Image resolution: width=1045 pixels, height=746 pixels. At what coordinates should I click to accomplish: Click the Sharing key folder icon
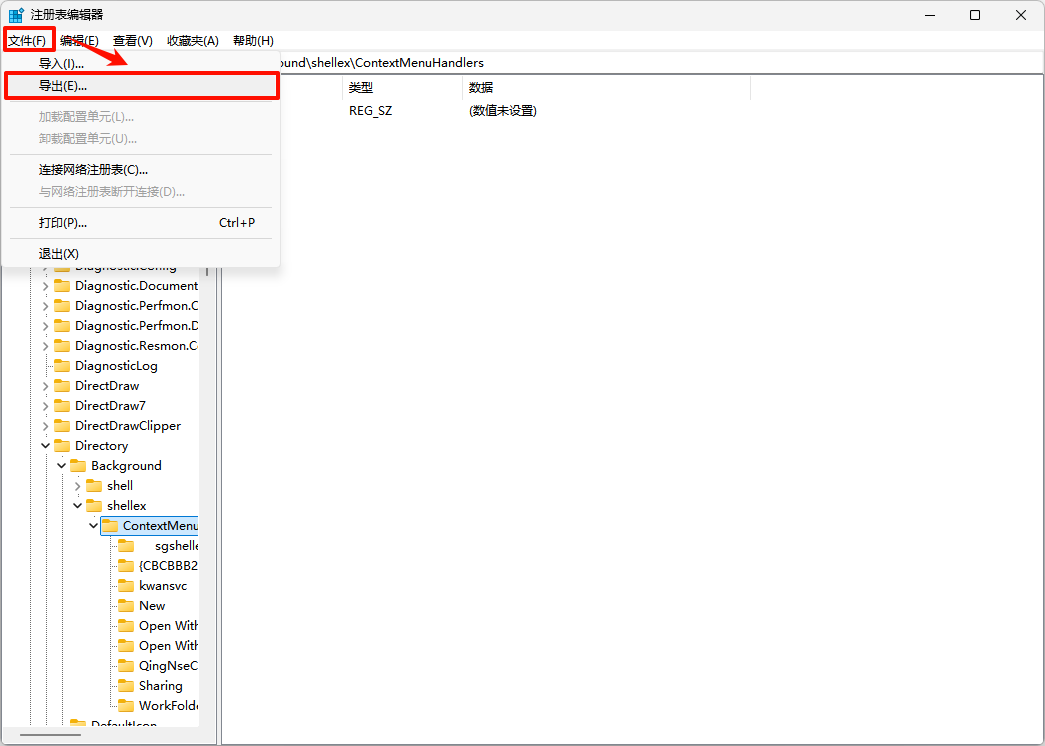tap(126, 686)
